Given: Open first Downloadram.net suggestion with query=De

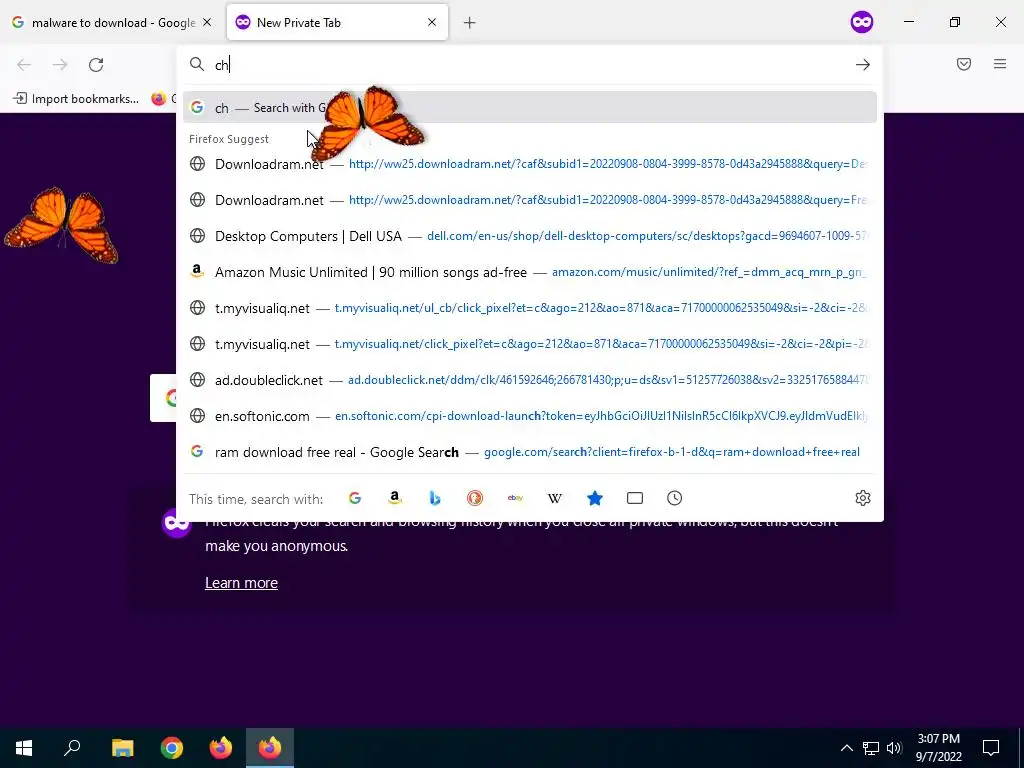Looking at the screenshot, I should (530, 164).
